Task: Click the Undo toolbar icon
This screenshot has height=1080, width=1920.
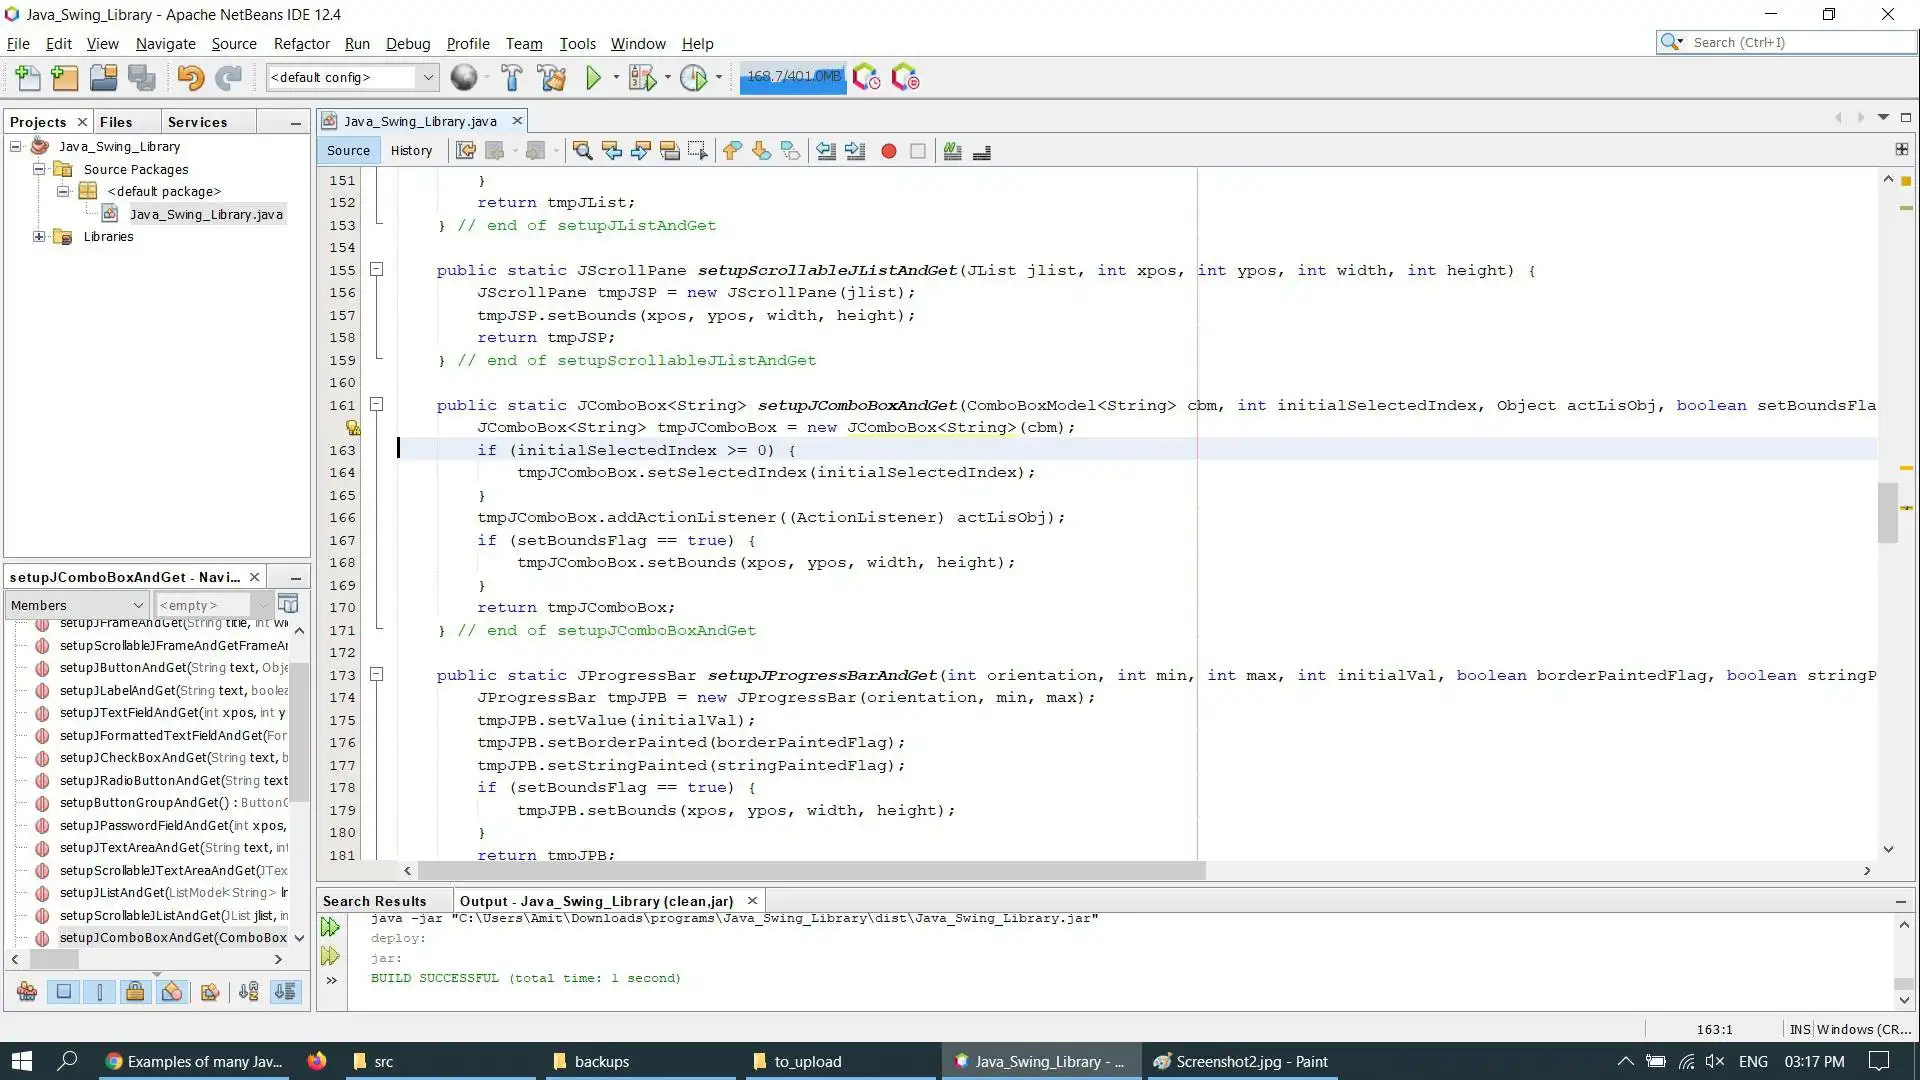Action: click(190, 78)
